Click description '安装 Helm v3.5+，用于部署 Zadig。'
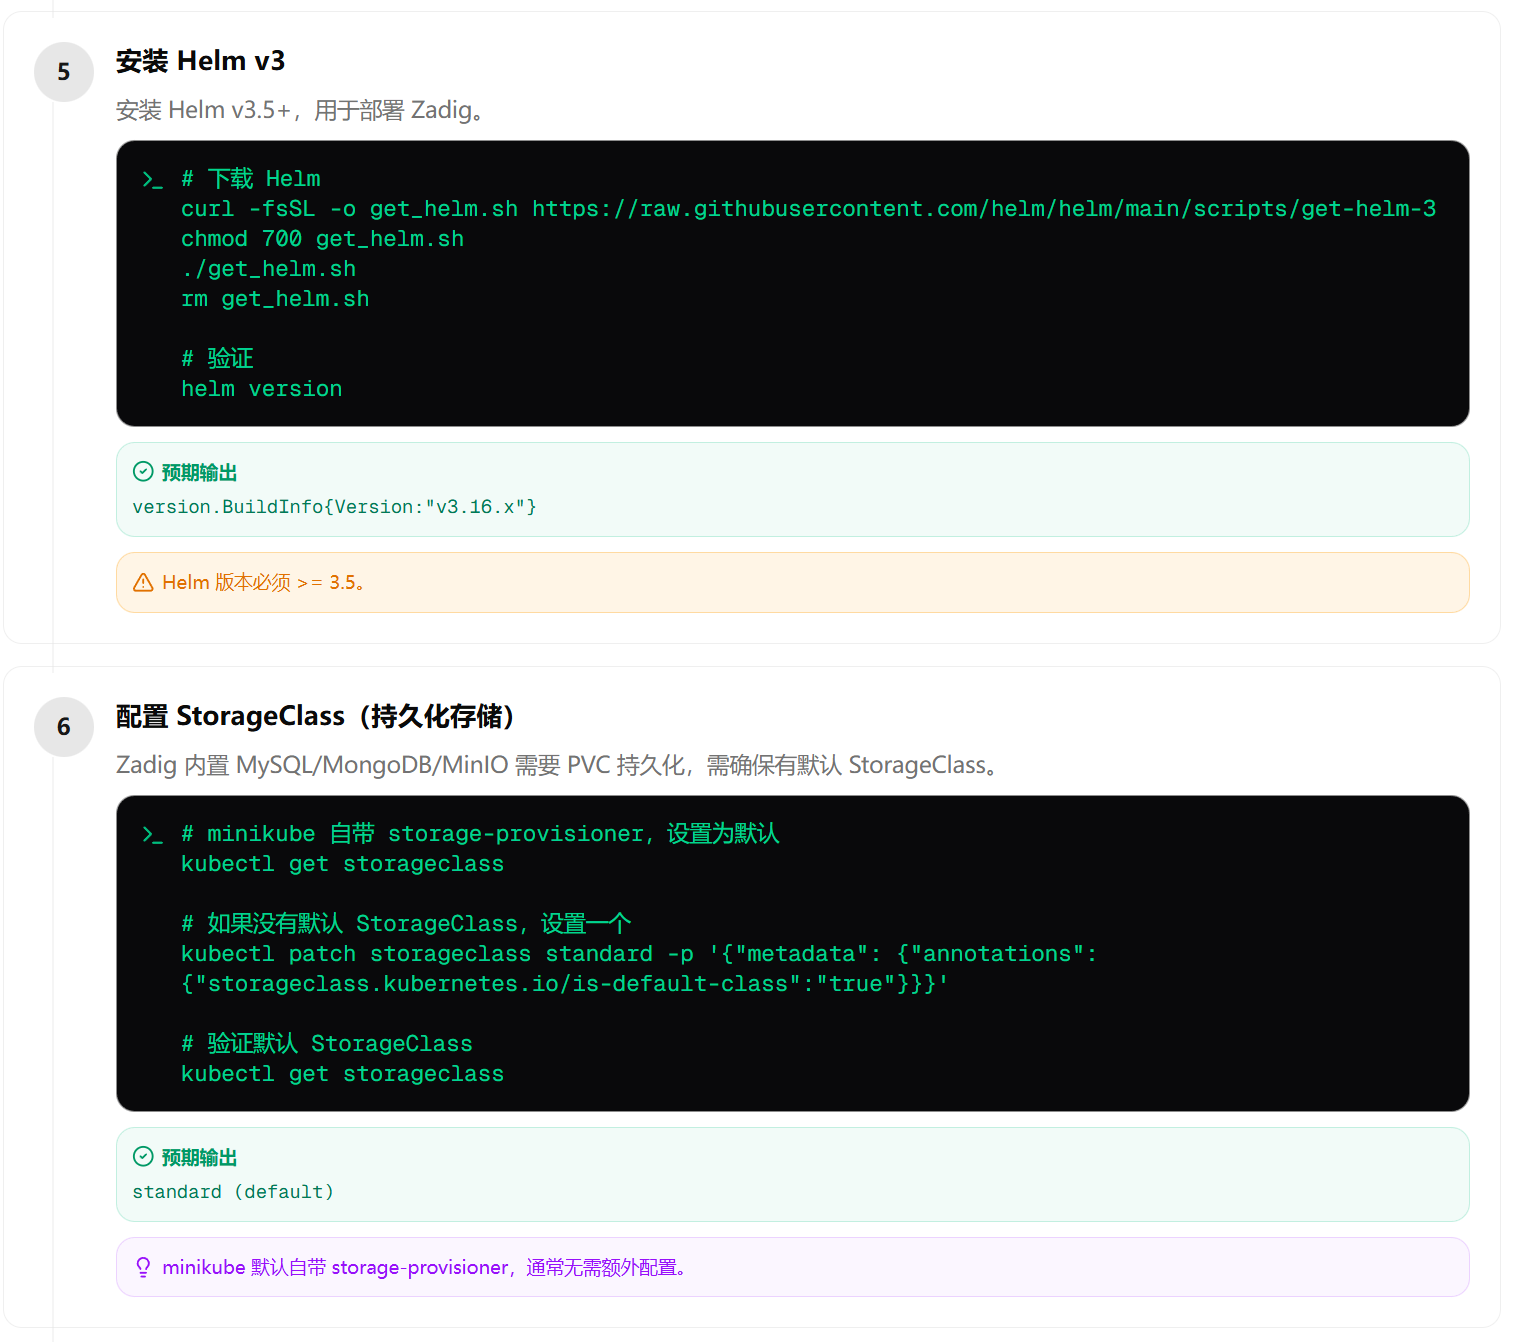 (x=300, y=110)
